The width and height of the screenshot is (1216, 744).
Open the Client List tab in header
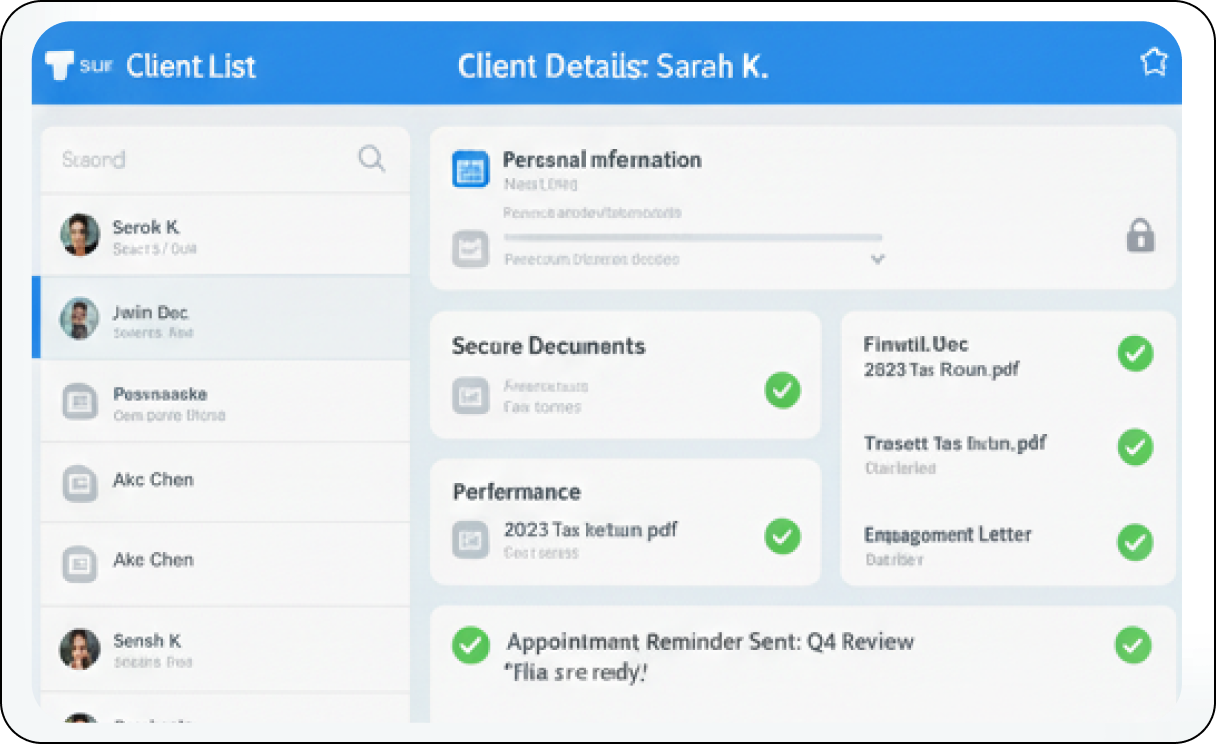tap(191, 66)
